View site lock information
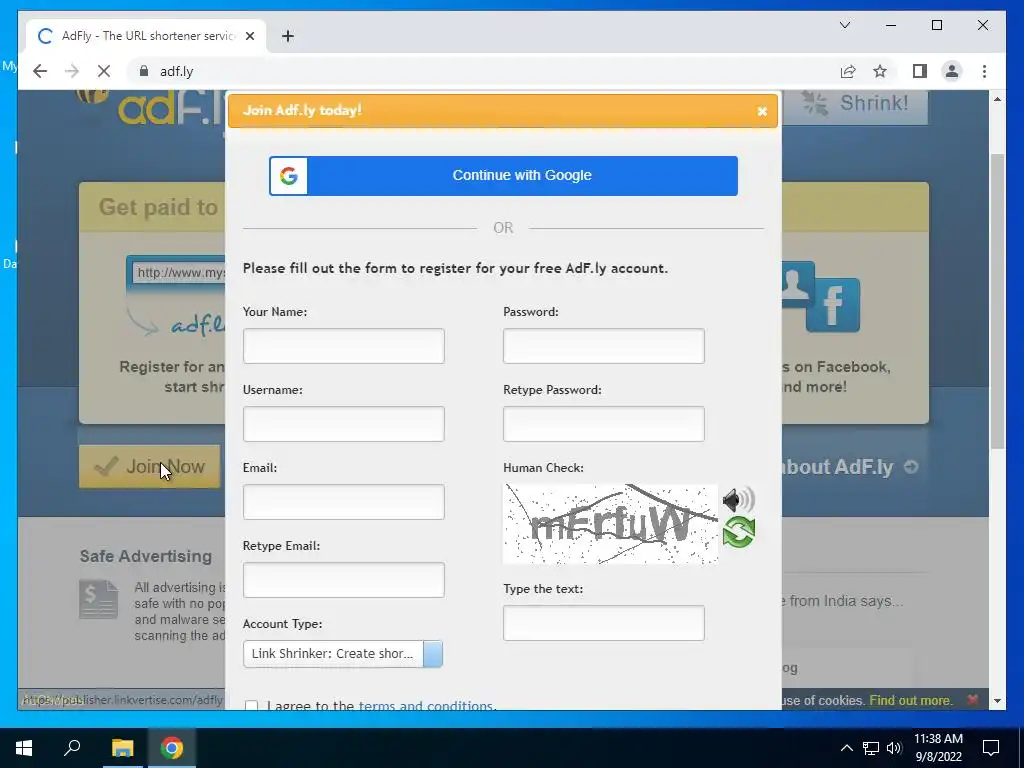The height and width of the screenshot is (768, 1024). [144, 71]
